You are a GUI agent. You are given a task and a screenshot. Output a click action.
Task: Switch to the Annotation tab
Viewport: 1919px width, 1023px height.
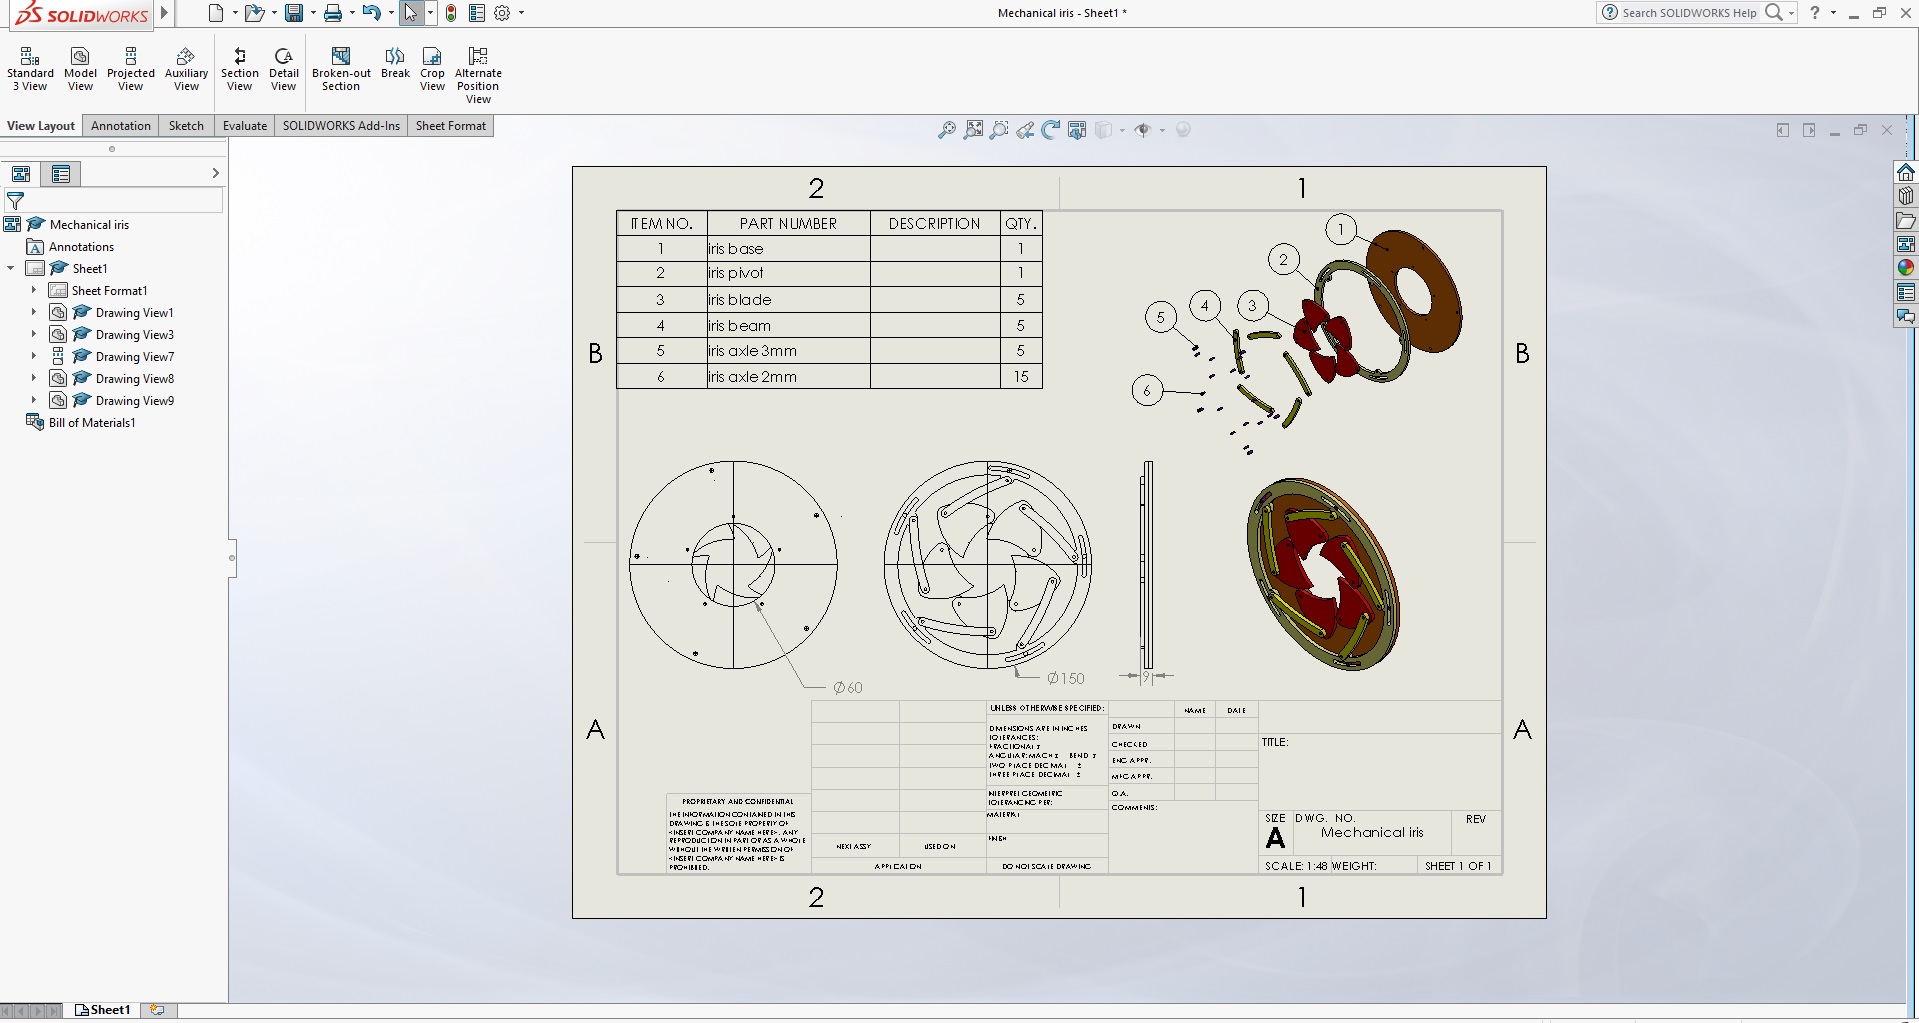pos(120,126)
